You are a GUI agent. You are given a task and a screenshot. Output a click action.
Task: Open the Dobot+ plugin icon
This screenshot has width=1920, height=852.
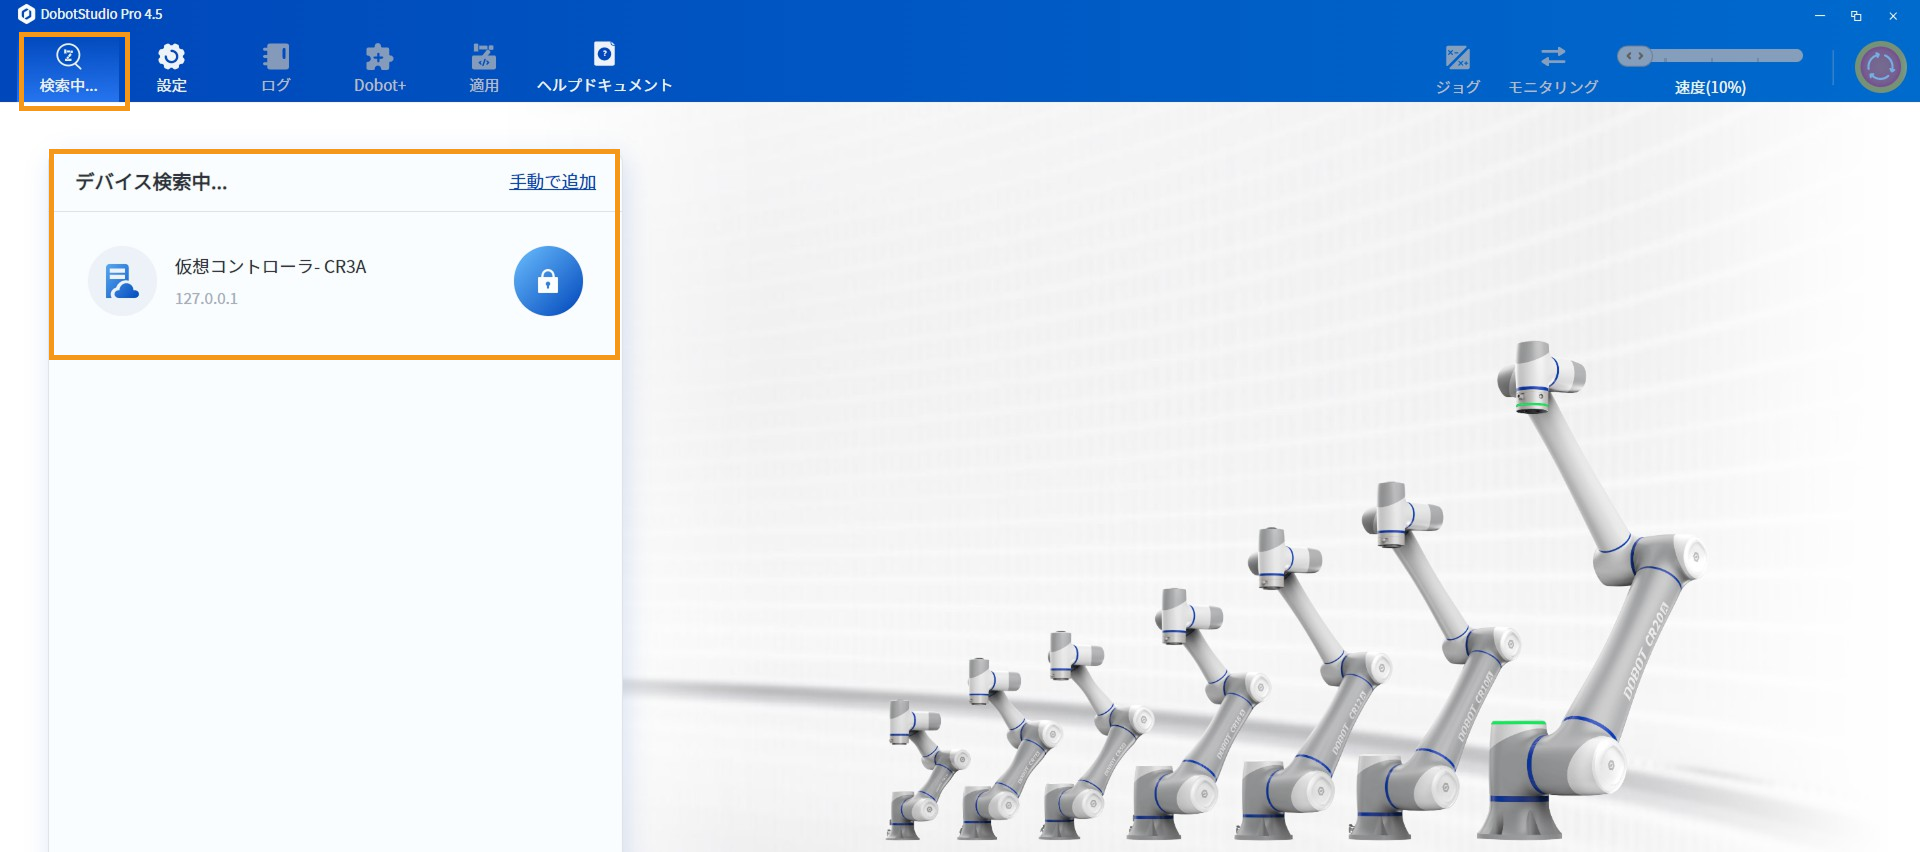click(x=380, y=69)
